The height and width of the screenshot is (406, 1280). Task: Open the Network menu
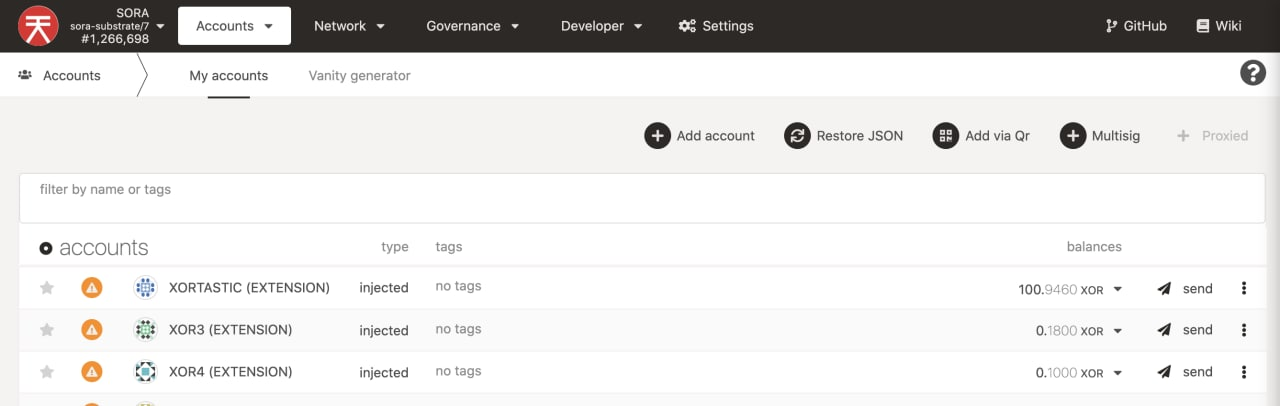[349, 26]
